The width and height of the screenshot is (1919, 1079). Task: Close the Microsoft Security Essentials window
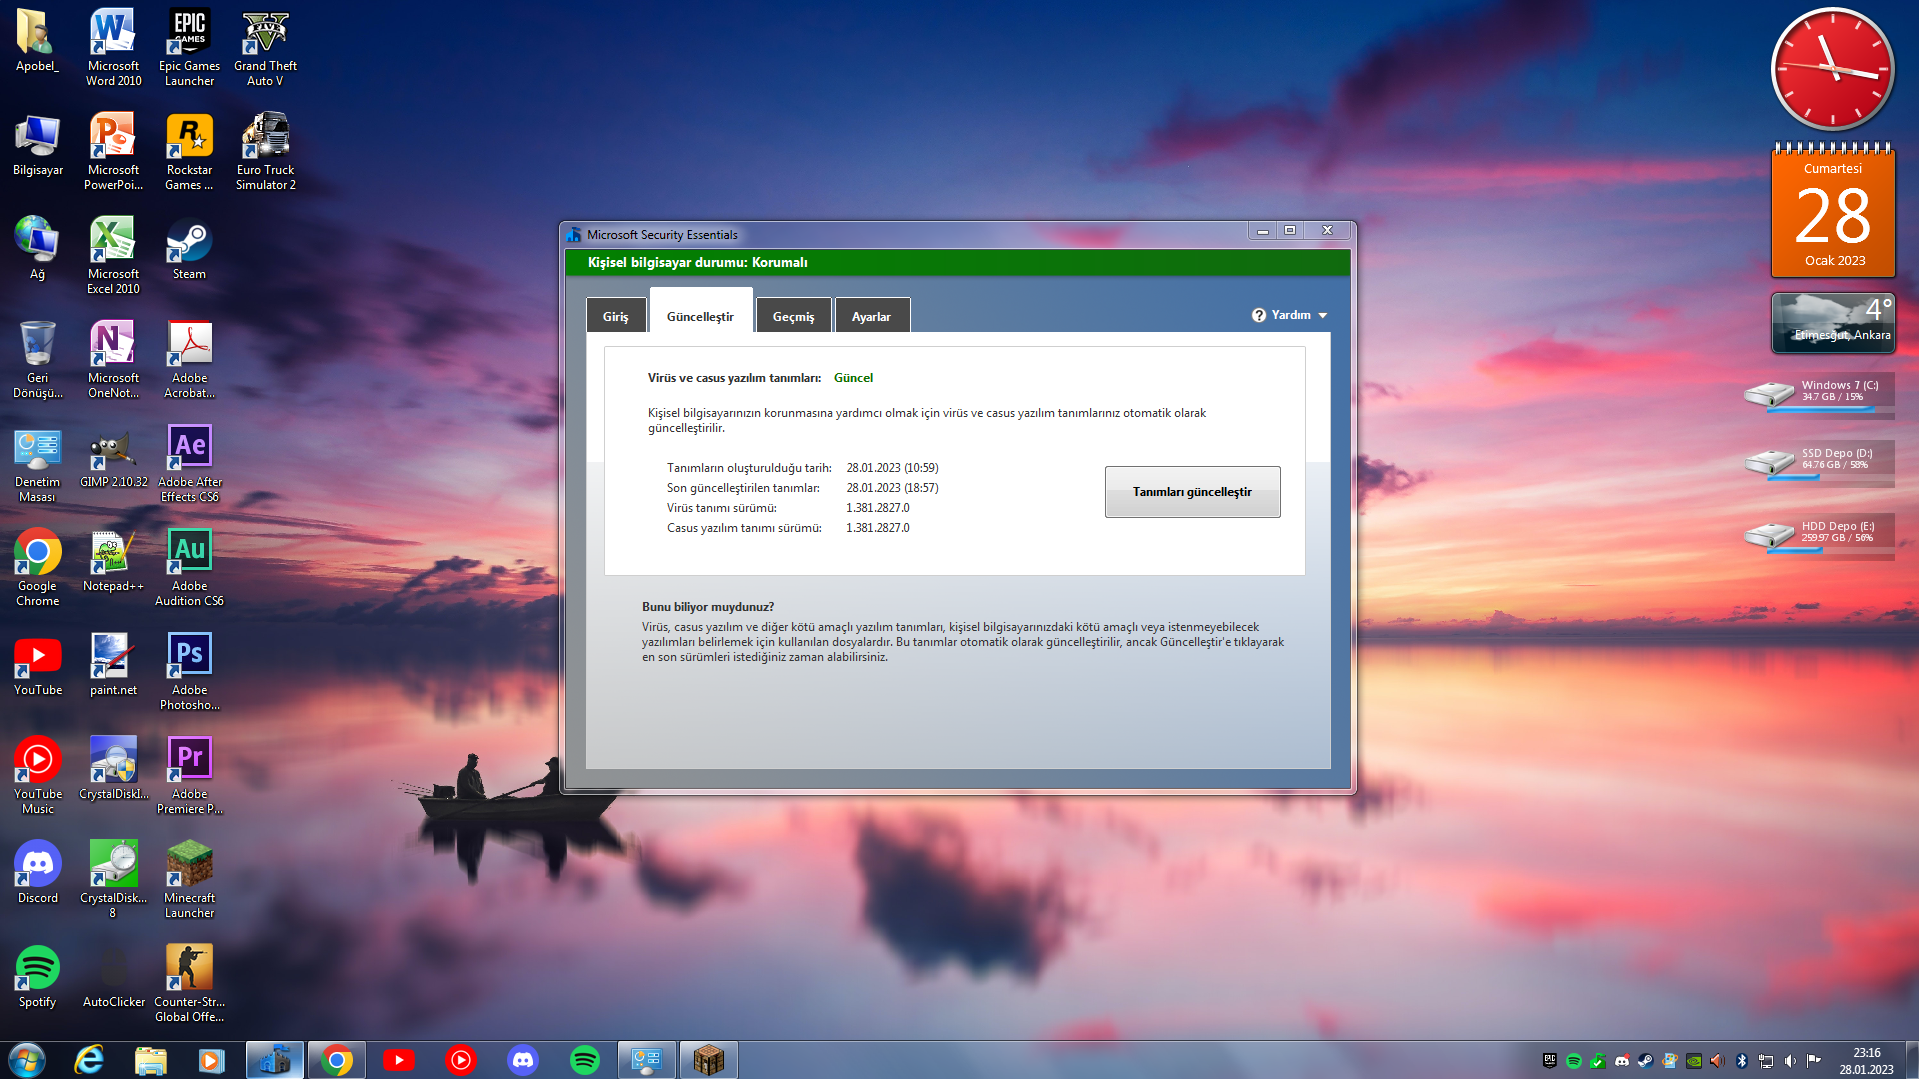coord(1327,231)
